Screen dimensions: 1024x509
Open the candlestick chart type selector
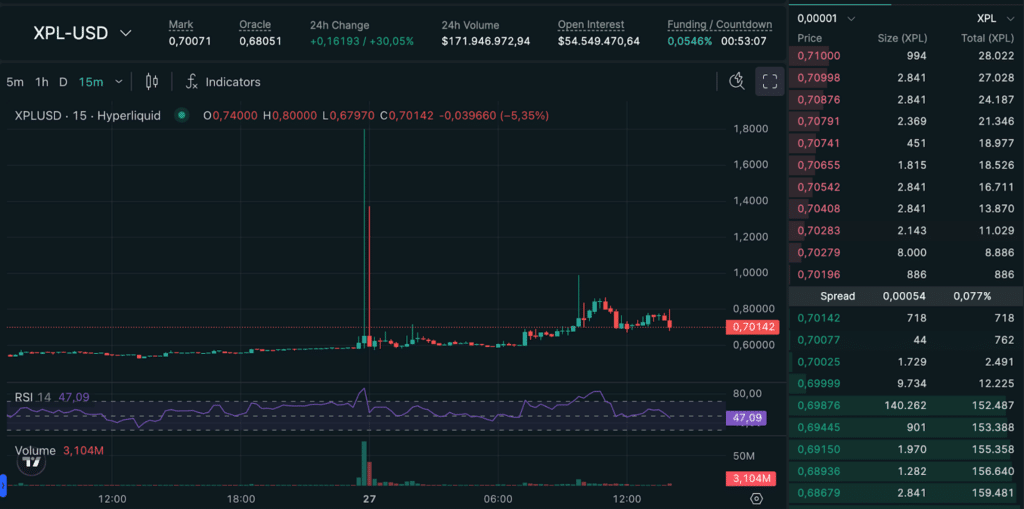[x=152, y=82]
